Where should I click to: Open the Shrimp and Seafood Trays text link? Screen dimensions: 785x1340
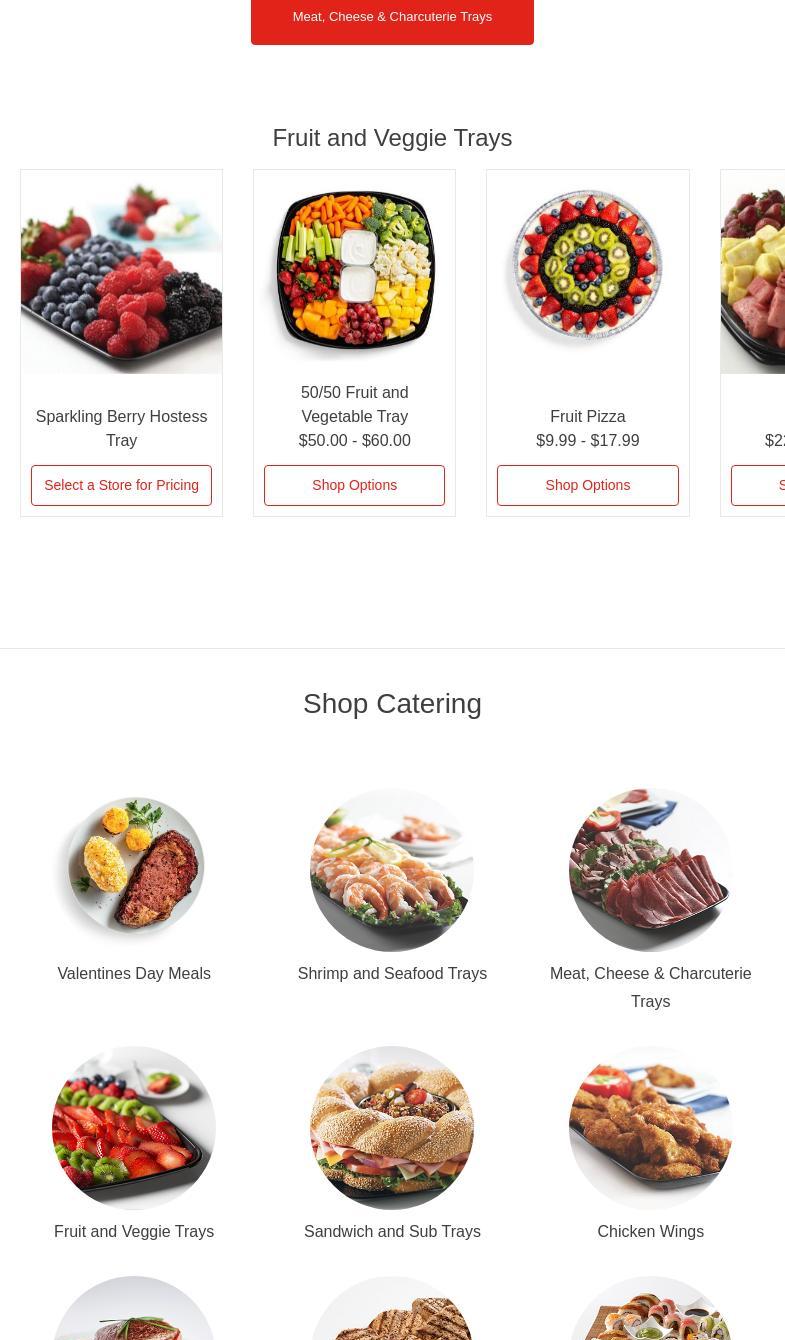coord(392,973)
